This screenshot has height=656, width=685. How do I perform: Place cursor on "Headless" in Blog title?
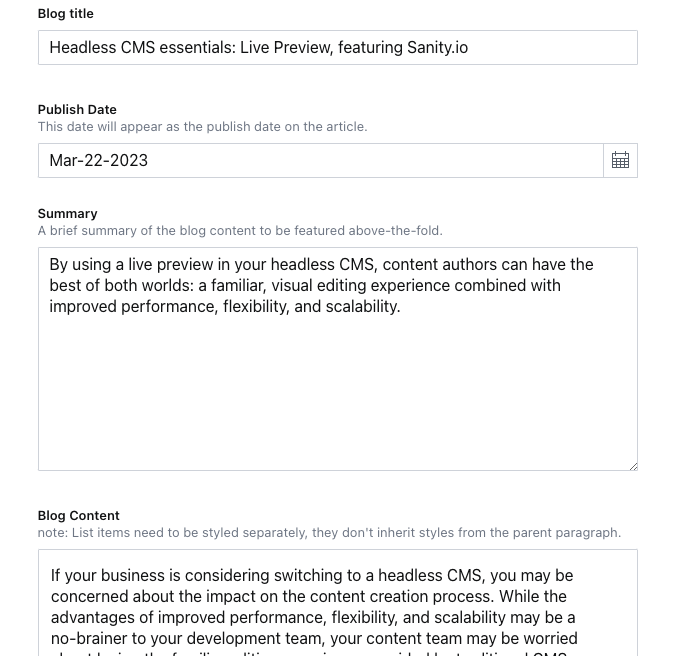81,47
